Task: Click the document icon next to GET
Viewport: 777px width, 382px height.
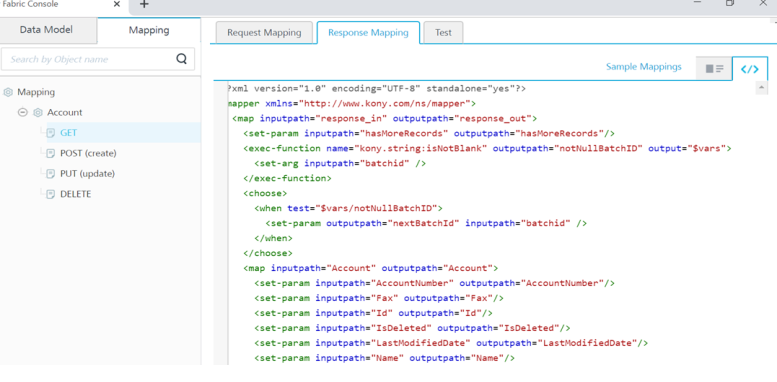Action: tap(51, 133)
